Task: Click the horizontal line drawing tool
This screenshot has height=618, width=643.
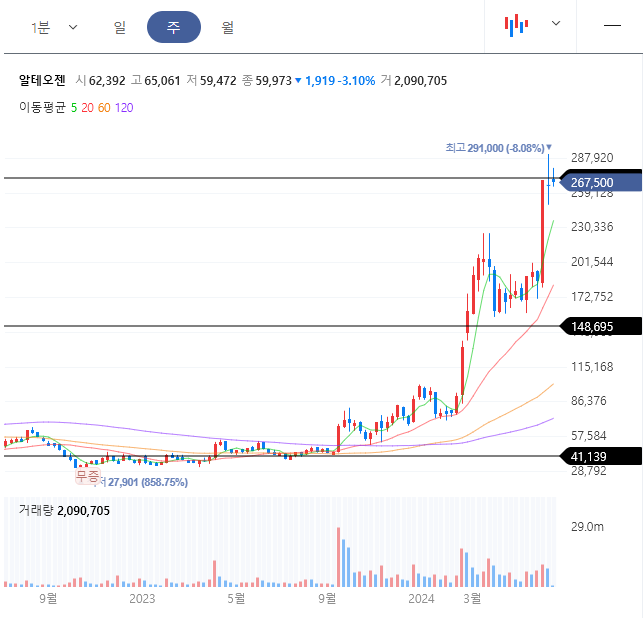Action: pos(612,25)
